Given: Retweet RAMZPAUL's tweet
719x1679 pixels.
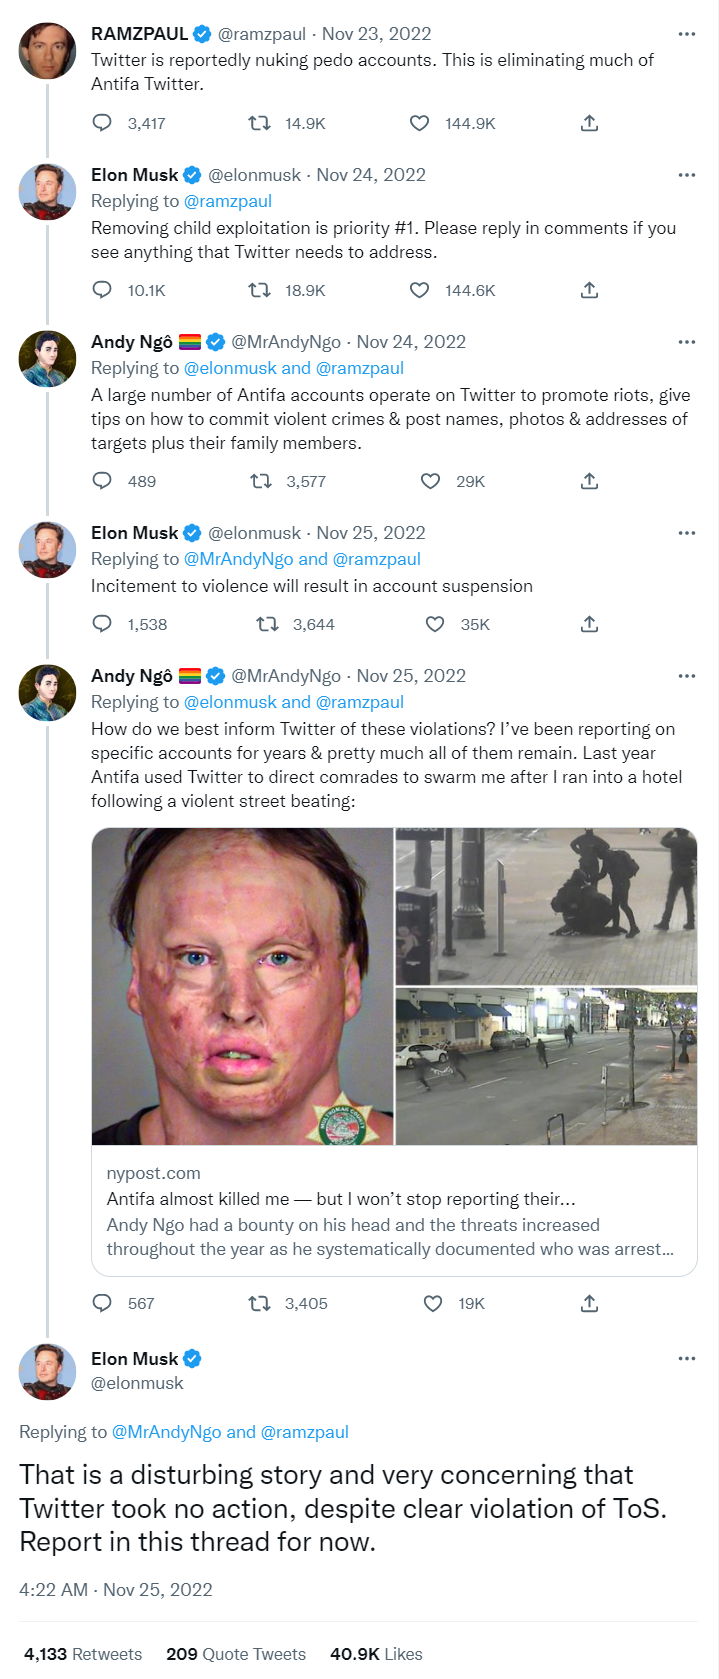Looking at the screenshot, I should (258, 122).
